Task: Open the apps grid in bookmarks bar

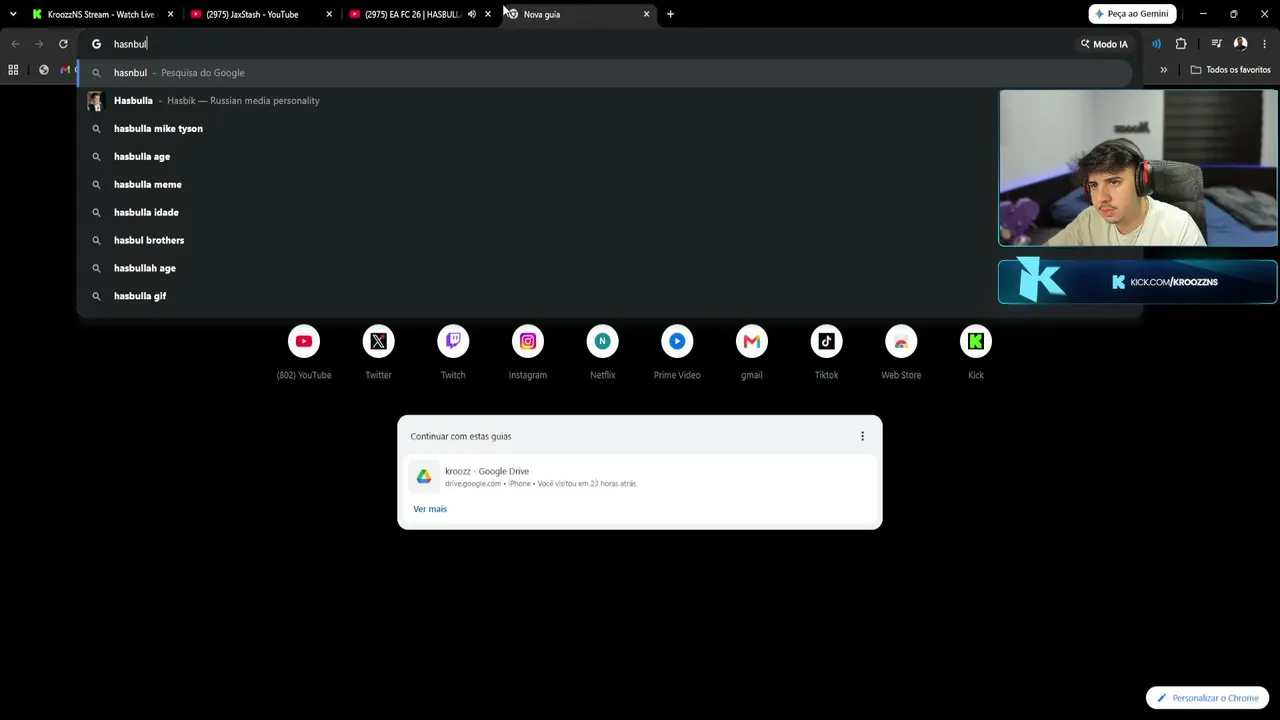Action: click(x=13, y=70)
